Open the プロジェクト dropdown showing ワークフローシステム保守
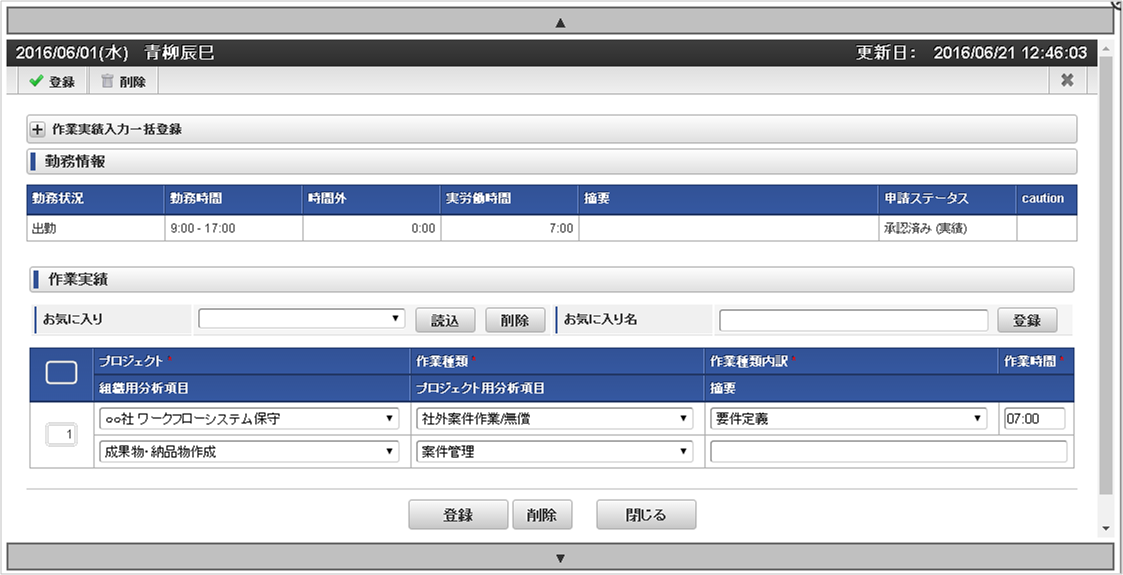 tap(249, 419)
